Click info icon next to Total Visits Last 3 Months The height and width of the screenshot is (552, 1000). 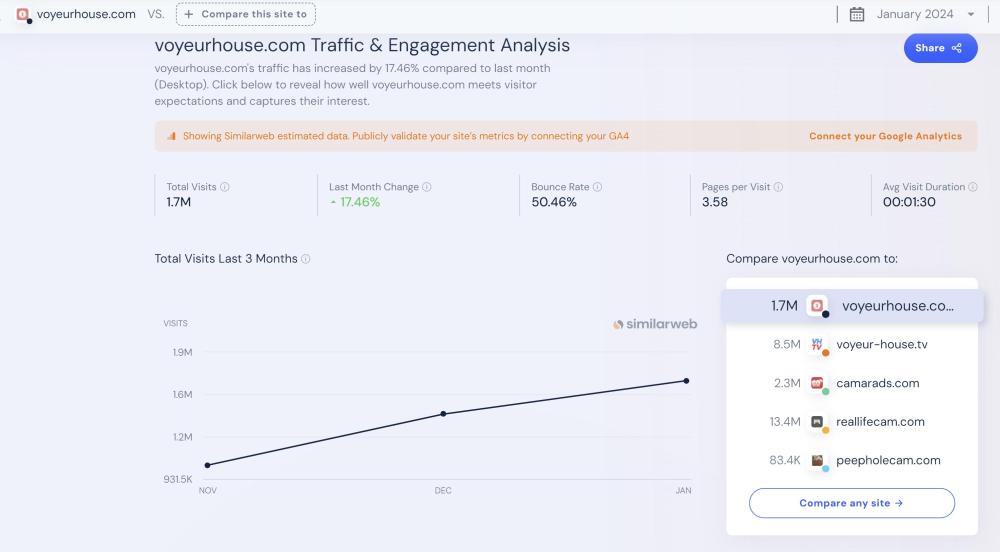point(306,259)
